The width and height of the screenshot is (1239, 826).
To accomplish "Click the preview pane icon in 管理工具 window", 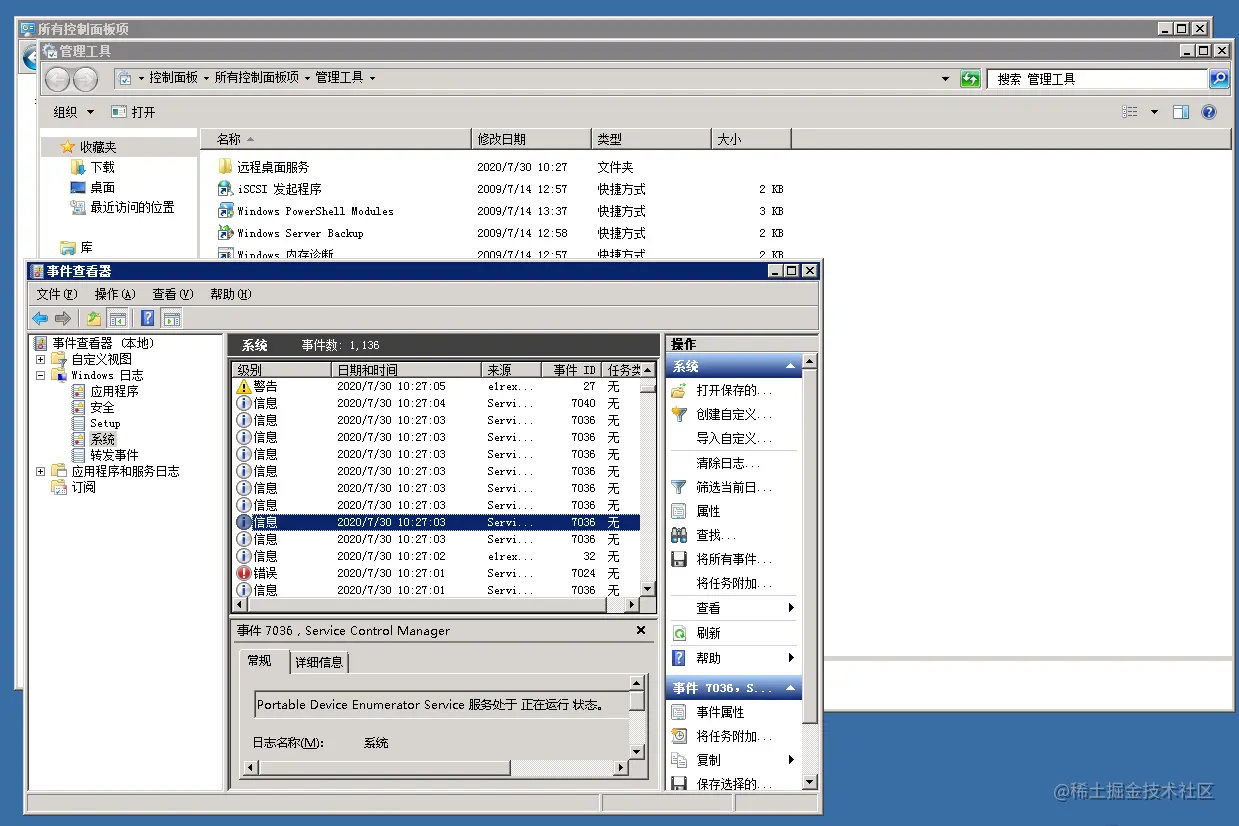I will pos(1181,112).
